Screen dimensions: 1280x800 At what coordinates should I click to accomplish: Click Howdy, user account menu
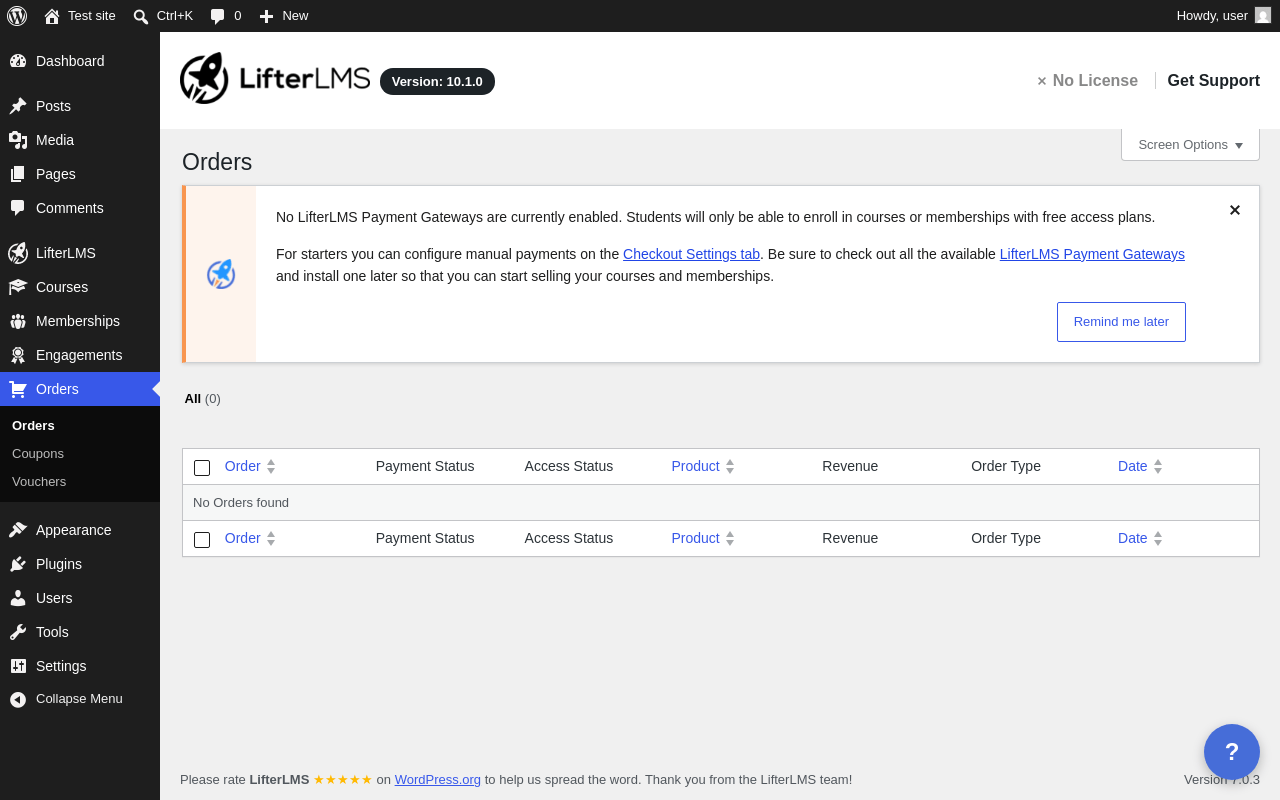pyautogui.click(x=1223, y=16)
